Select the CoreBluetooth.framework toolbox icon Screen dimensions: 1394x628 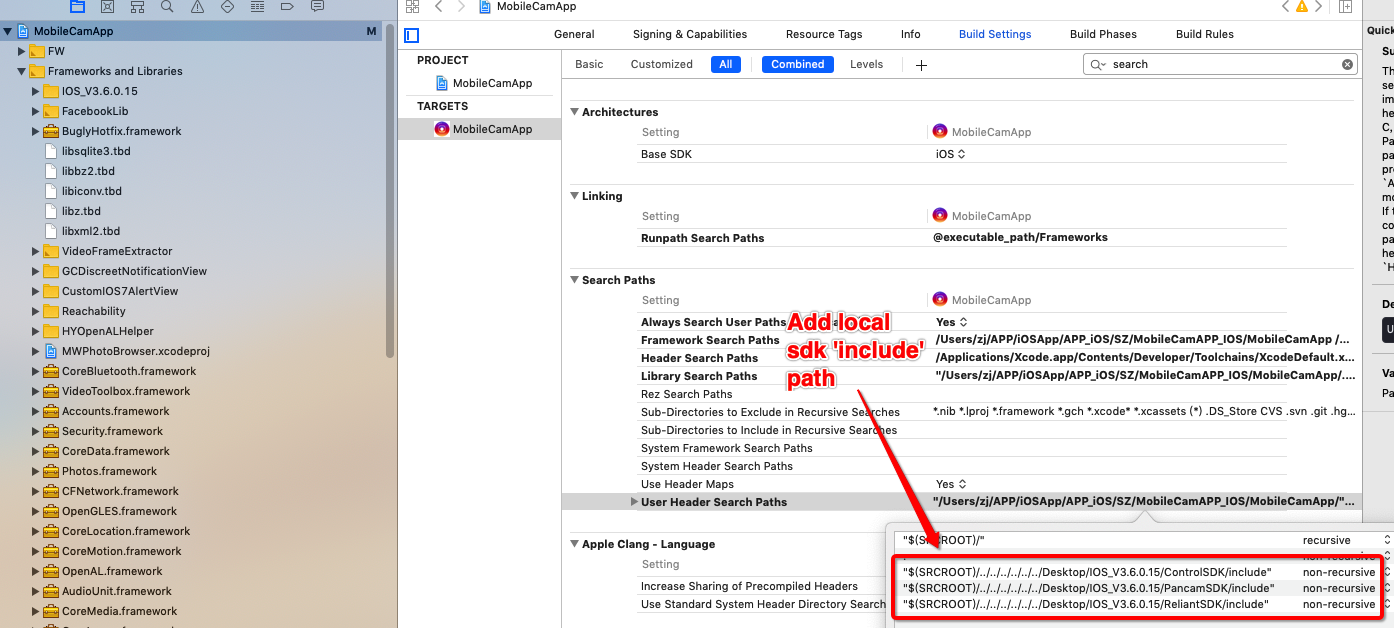[x=51, y=371]
